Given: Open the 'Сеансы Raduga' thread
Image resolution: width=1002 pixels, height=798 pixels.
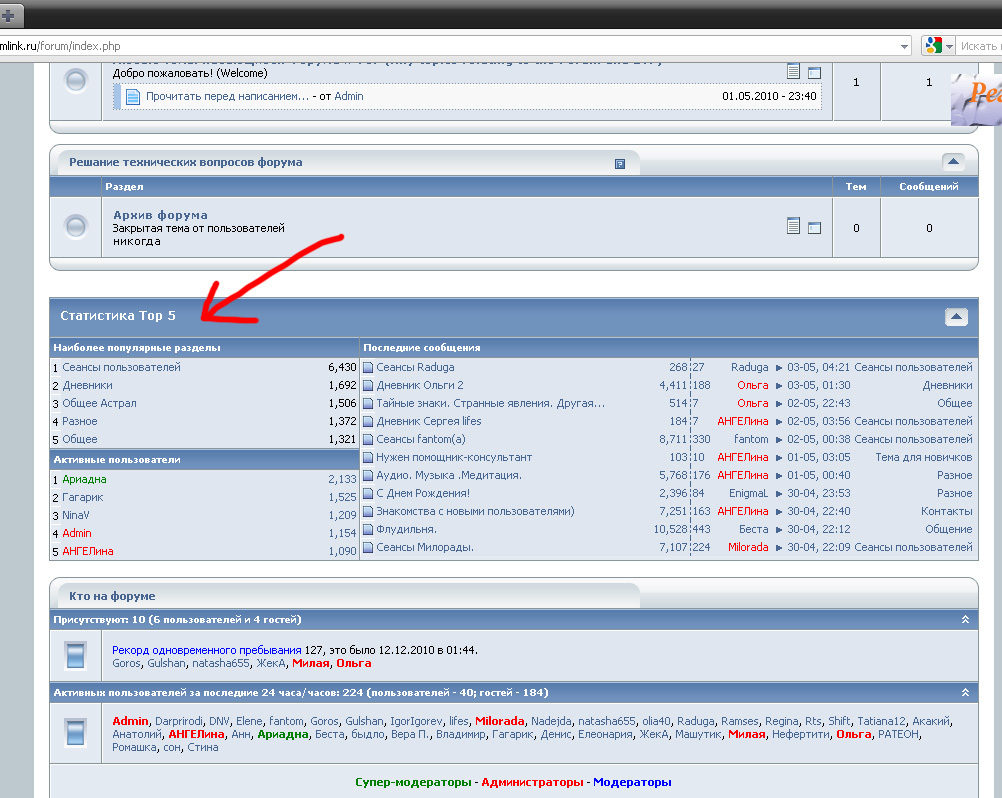Looking at the screenshot, I should (415, 367).
